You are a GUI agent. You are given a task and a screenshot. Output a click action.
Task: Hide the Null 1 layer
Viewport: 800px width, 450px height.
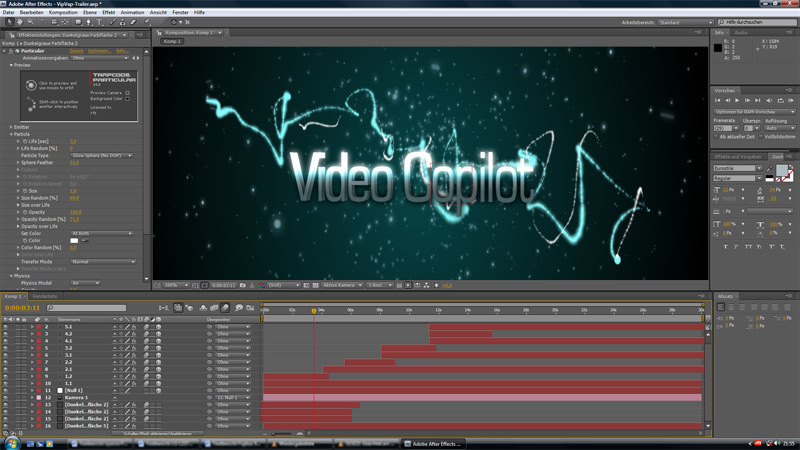click(6, 390)
